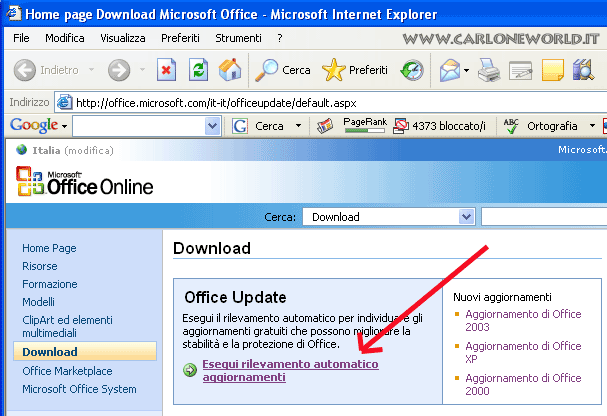Go to Home Page in sidebar
Screen dimensions: 607x416
coord(49,248)
